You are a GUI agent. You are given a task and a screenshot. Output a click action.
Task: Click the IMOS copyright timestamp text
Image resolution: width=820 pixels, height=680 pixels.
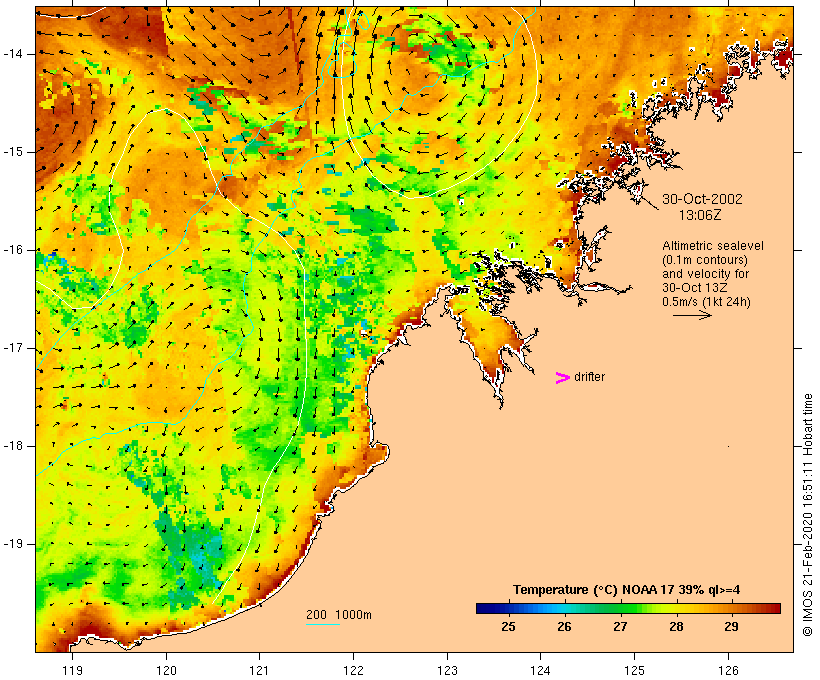(807, 515)
